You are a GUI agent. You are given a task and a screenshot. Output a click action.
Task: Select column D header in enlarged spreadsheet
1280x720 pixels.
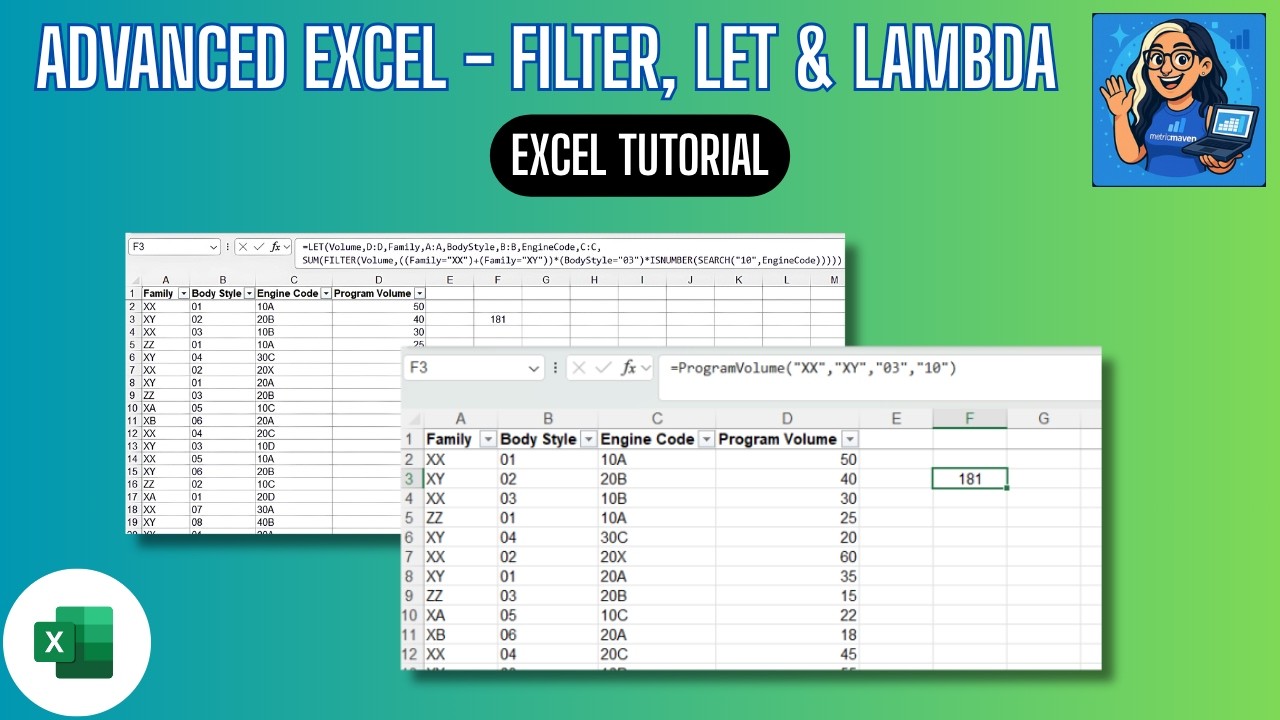(x=788, y=418)
